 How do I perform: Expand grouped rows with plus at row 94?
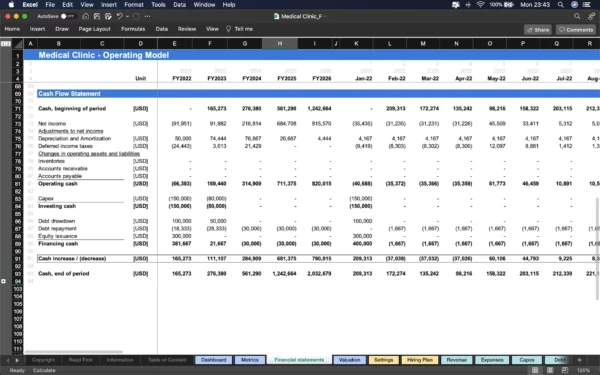click(x=3, y=281)
